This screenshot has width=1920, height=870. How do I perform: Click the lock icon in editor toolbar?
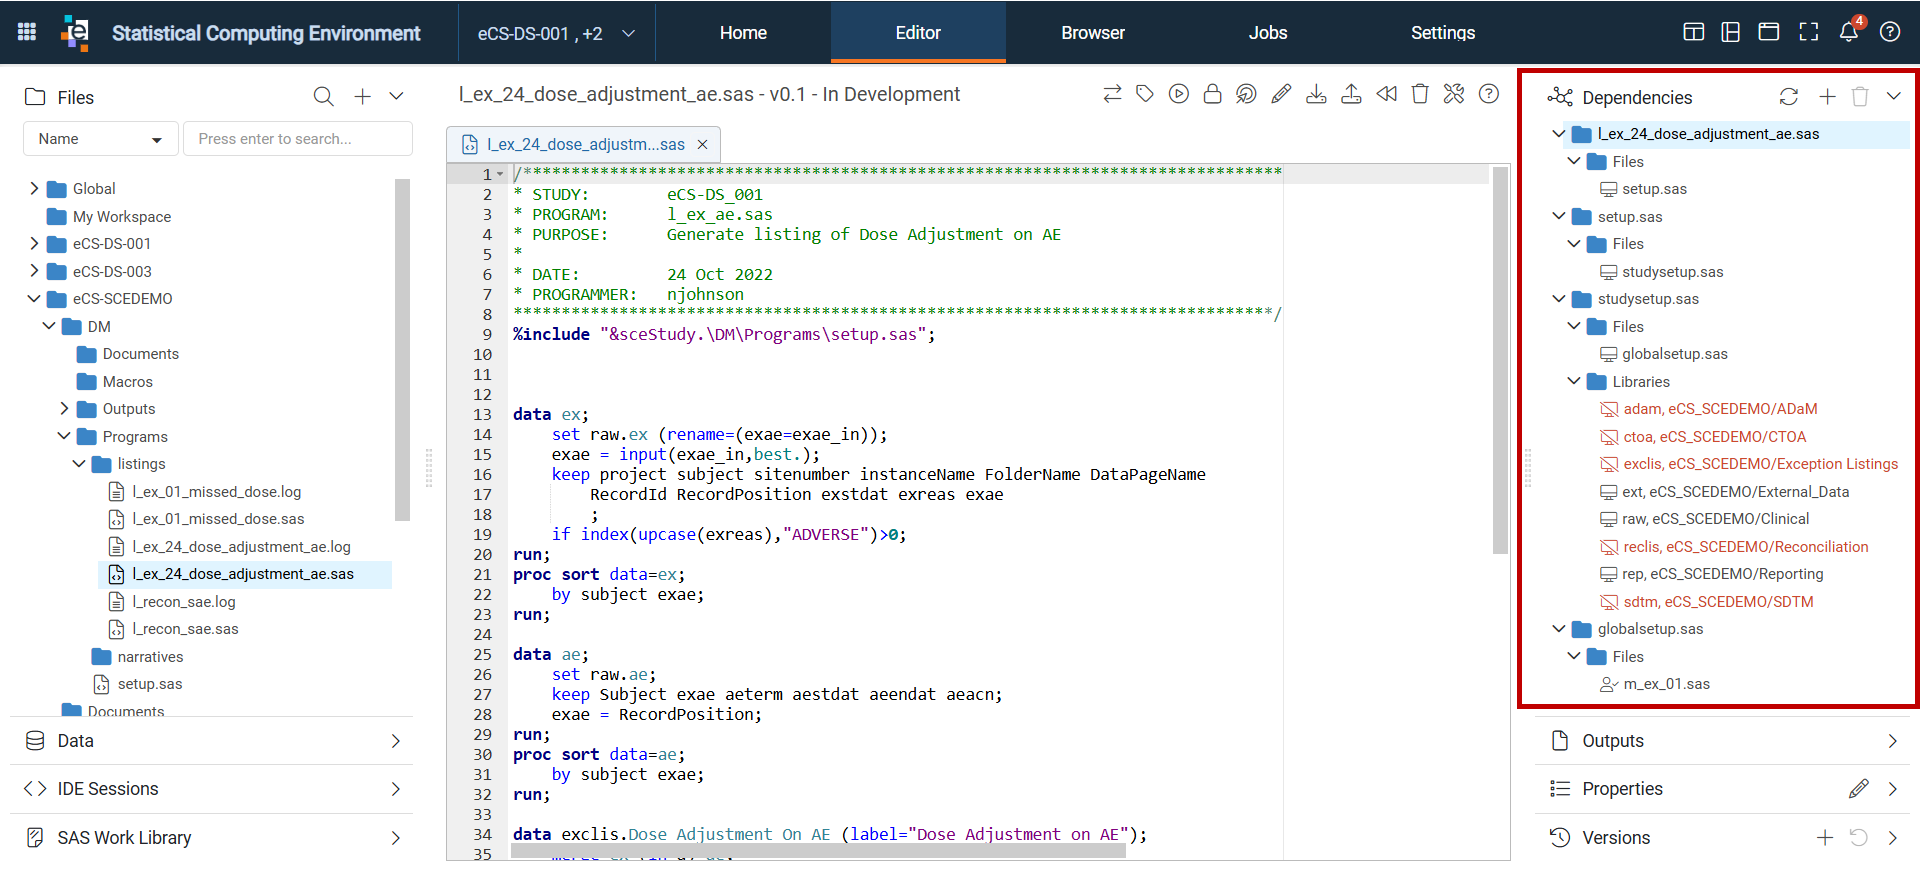tap(1212, 94)
